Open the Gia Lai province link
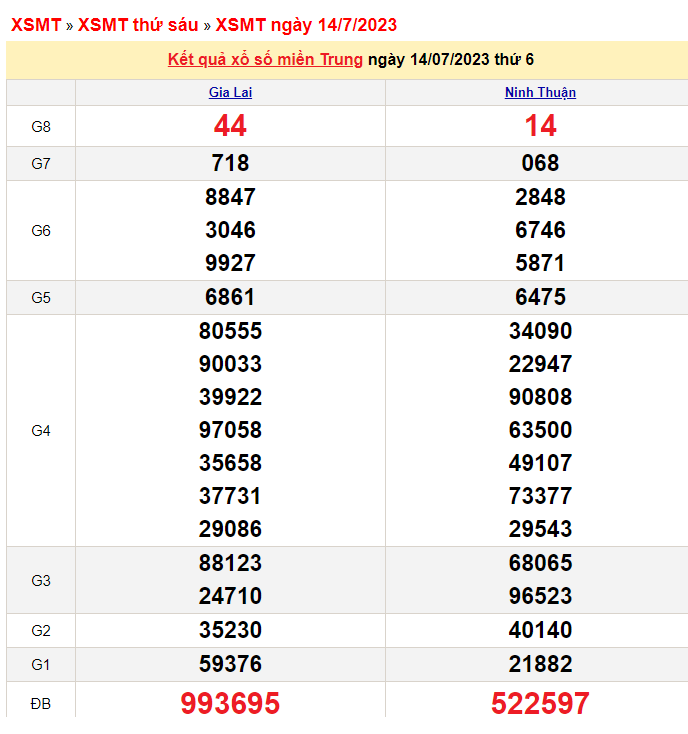The height and width of the screenshot is (734, 688). click(230, 92)
